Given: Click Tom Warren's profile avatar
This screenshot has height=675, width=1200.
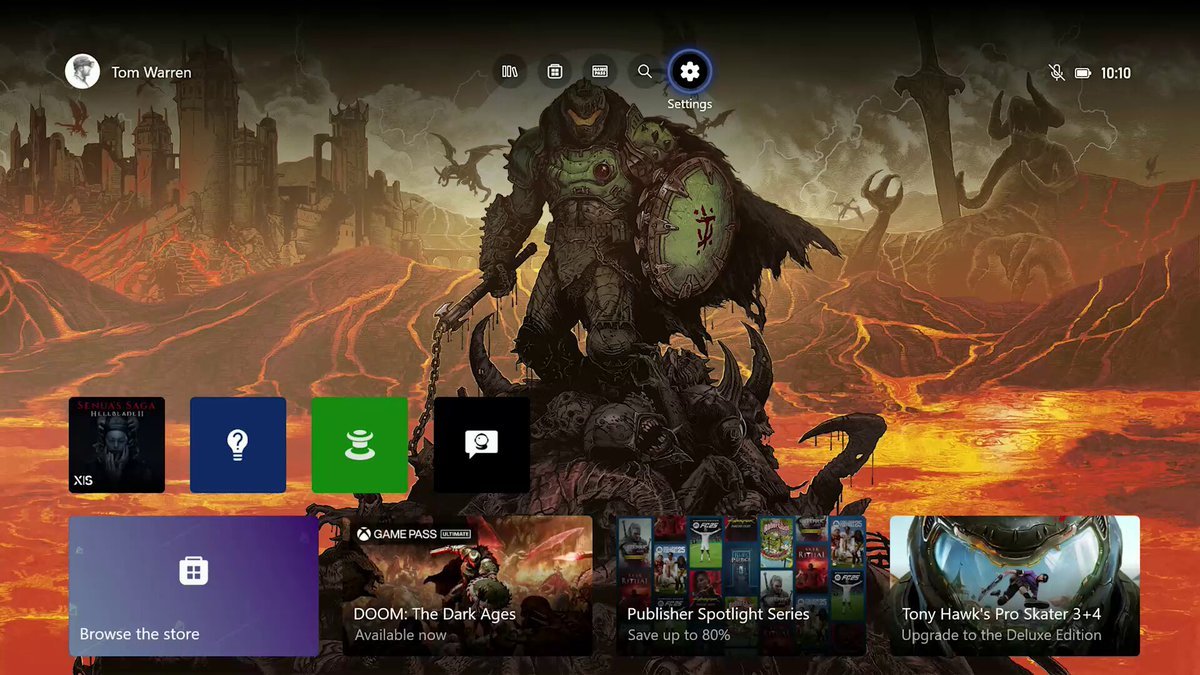Looking at the screenshot, I should point(83,72).
